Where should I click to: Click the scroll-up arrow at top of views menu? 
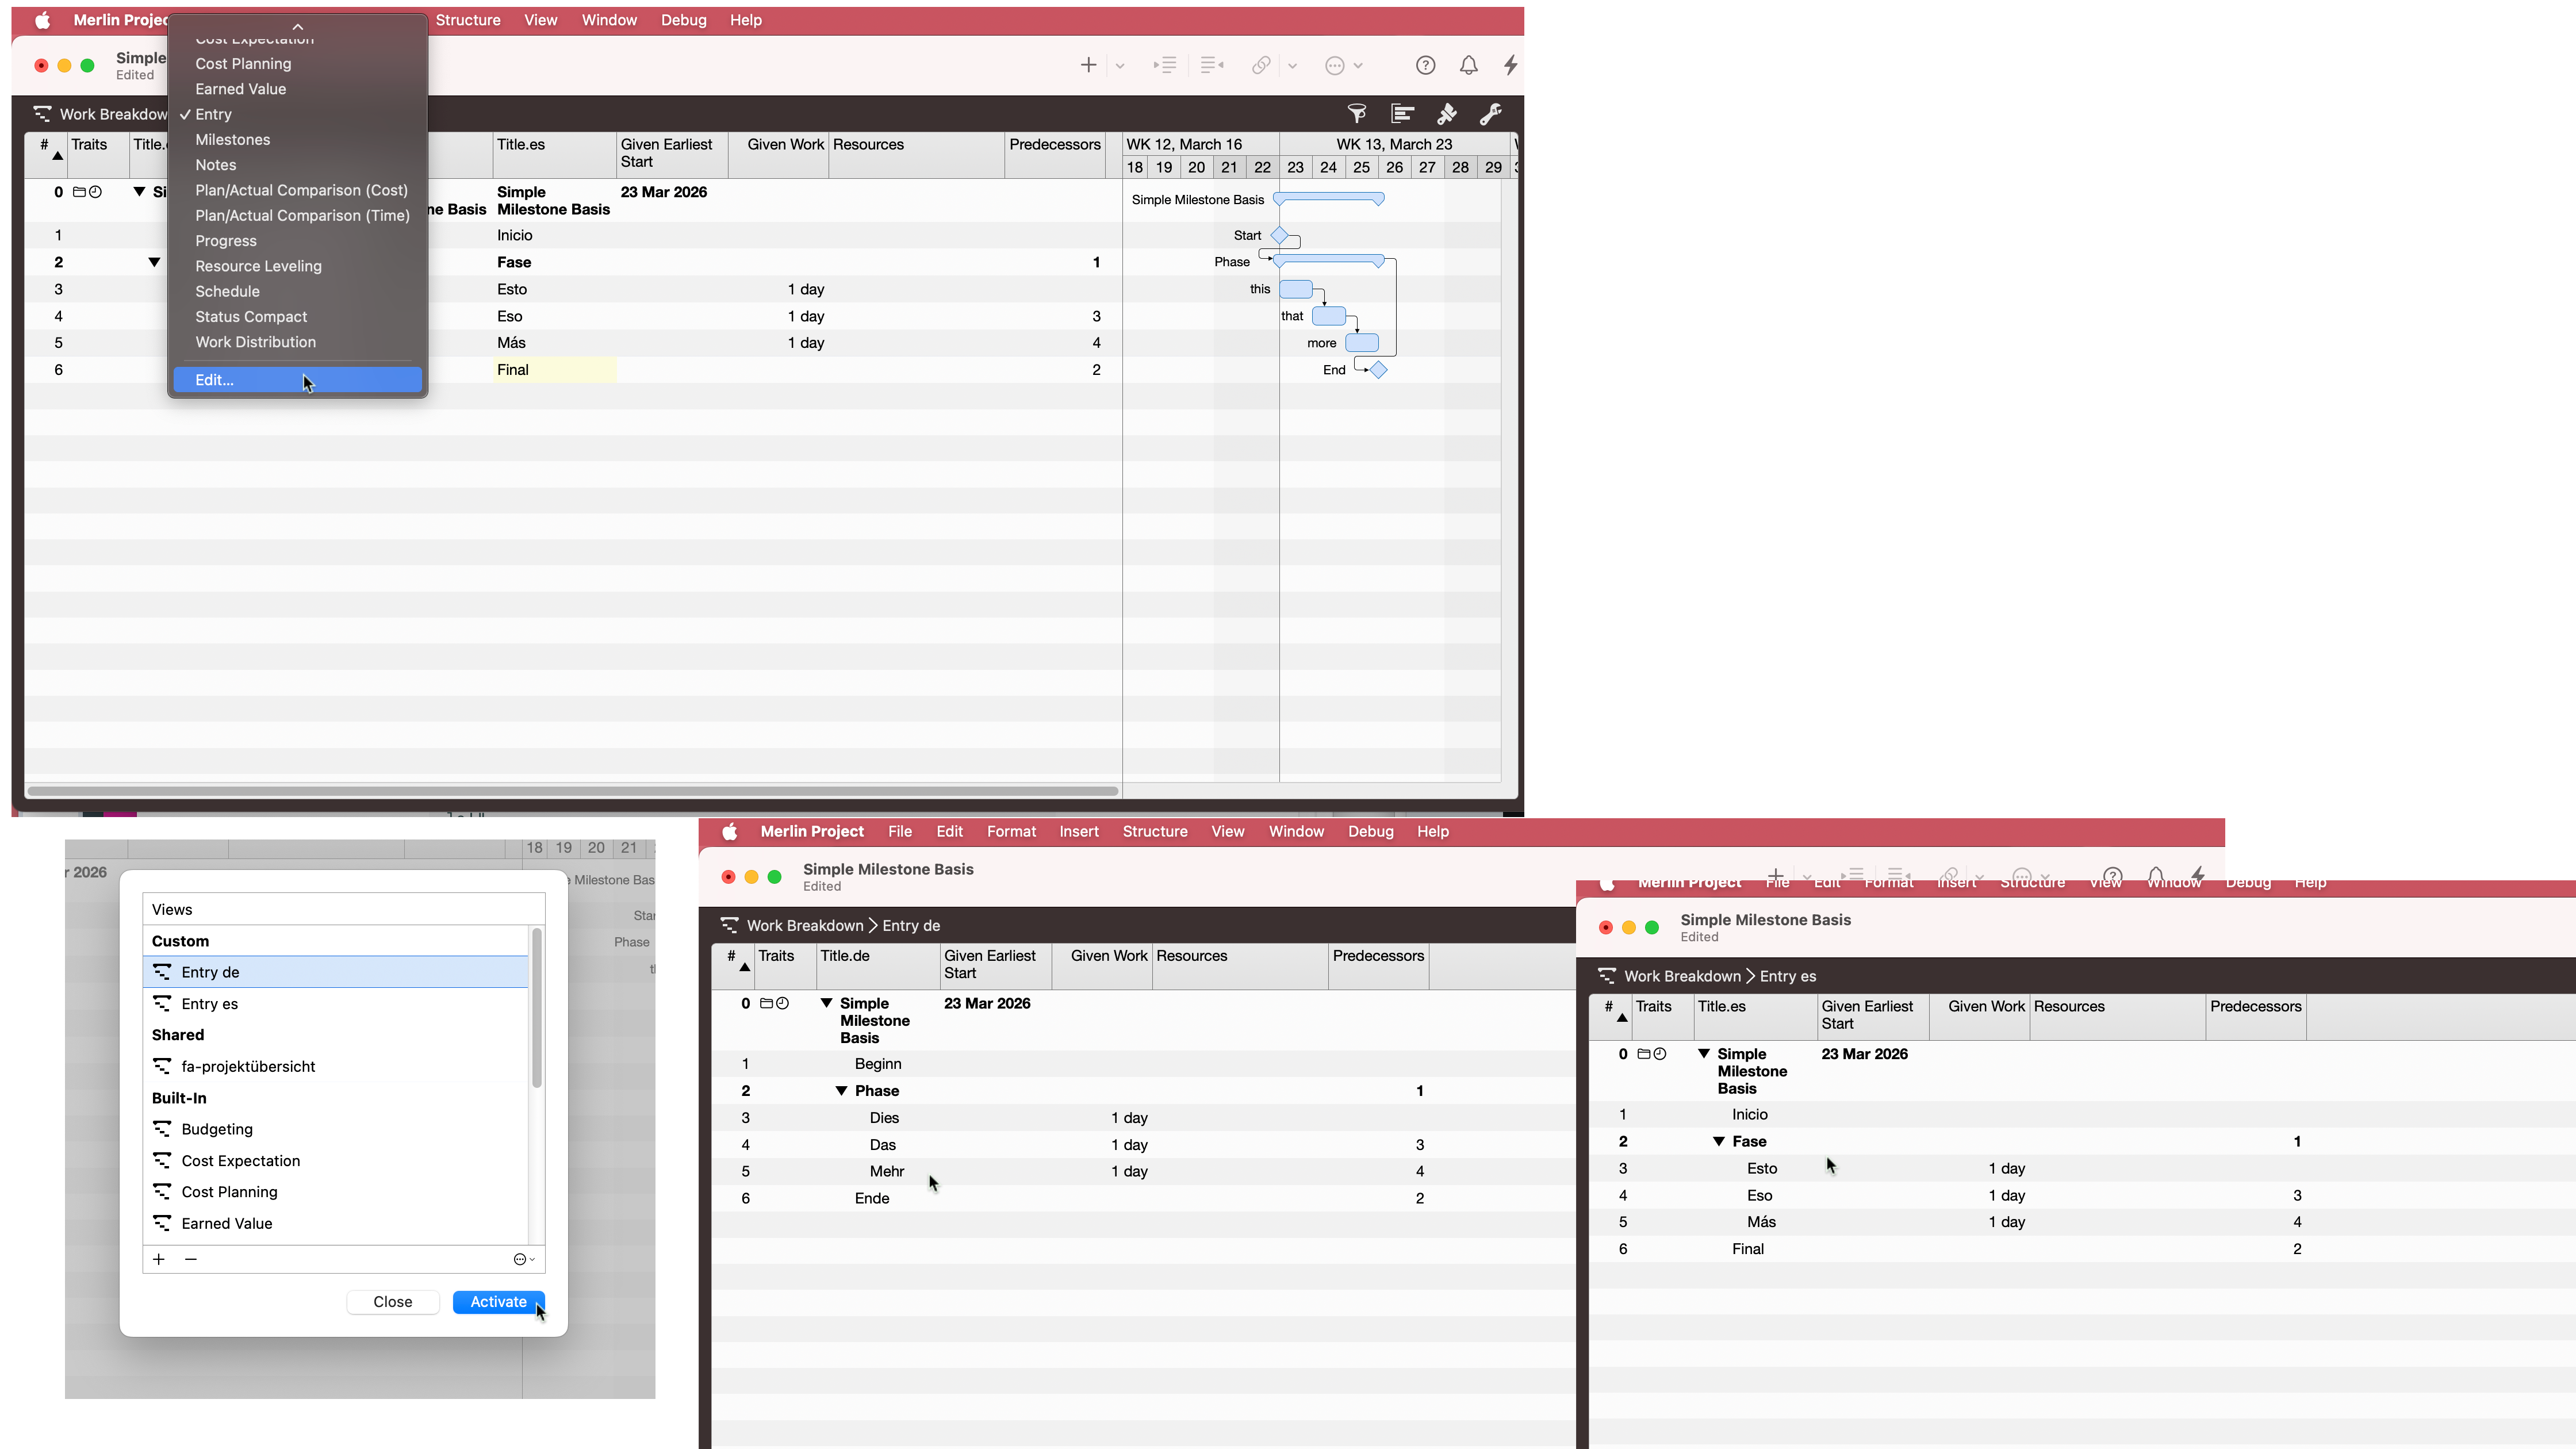(x=297, y=26)
